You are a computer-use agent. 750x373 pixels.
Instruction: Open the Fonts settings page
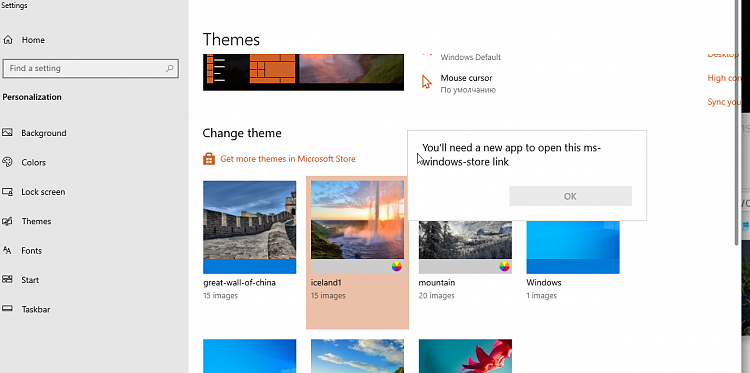click(x=32, y=251)
